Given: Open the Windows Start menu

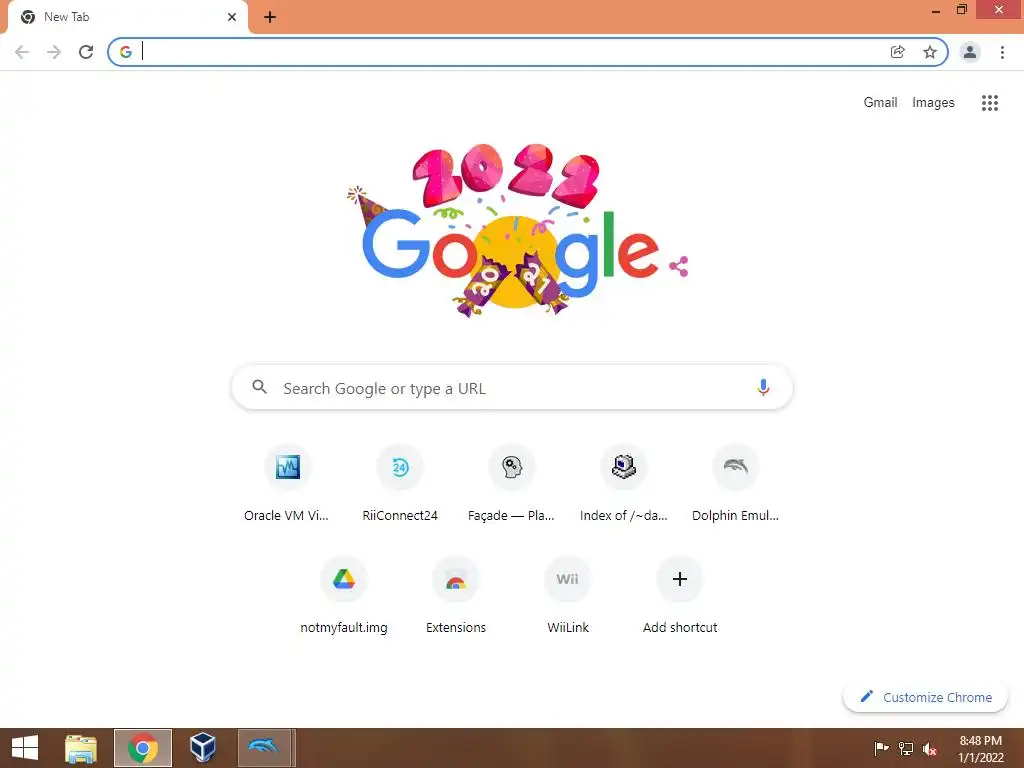Looking at the screenshot, I should (25, 748).
